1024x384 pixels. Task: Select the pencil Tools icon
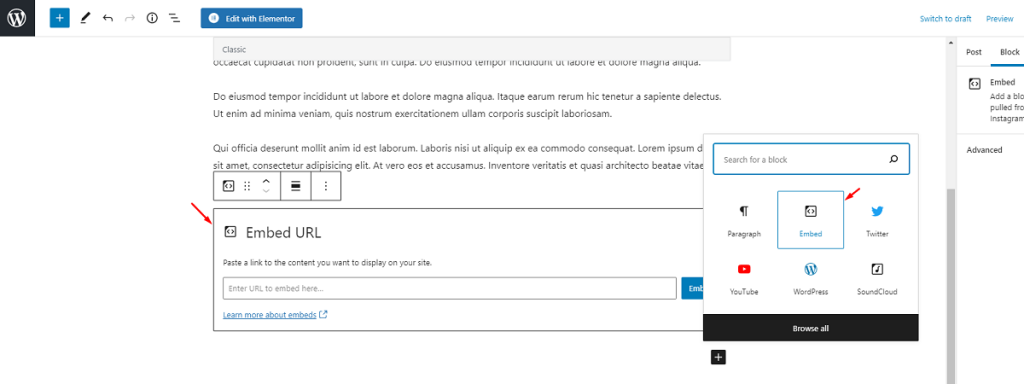[x=85, y=18]
